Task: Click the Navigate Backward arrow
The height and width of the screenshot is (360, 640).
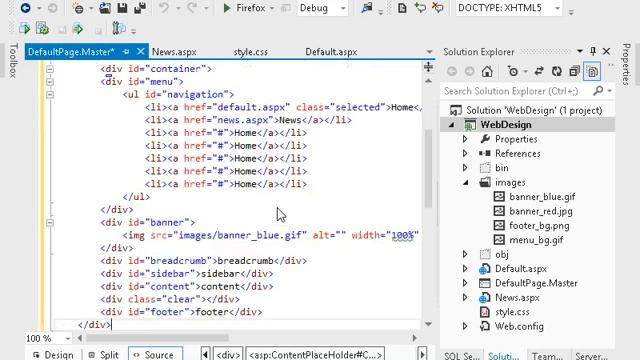Action: (x=25, y=8)
